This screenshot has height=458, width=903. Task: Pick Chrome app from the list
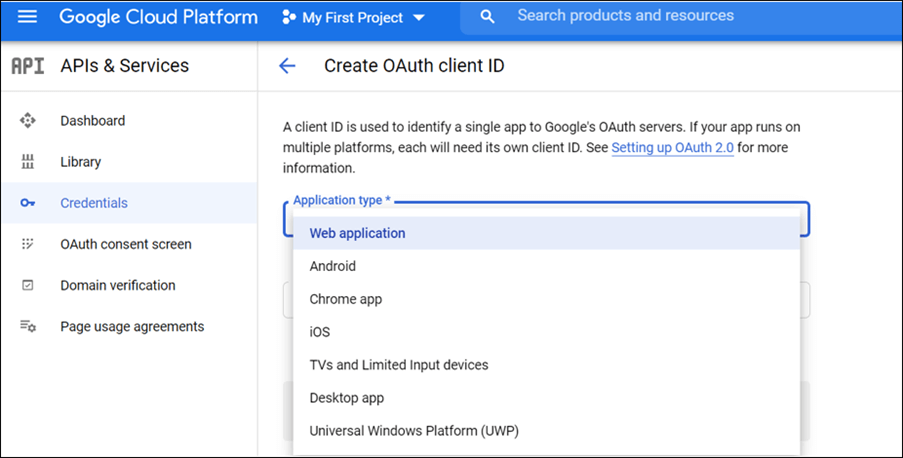pyautogui.click(x=346, y=299)
